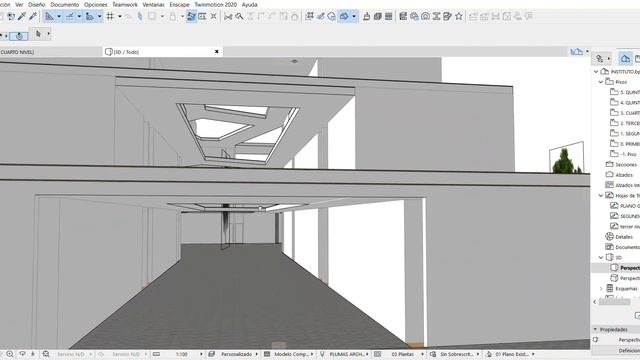Open guide lines options dropdown arrow
640x360 pixels.
pos(59,16)
